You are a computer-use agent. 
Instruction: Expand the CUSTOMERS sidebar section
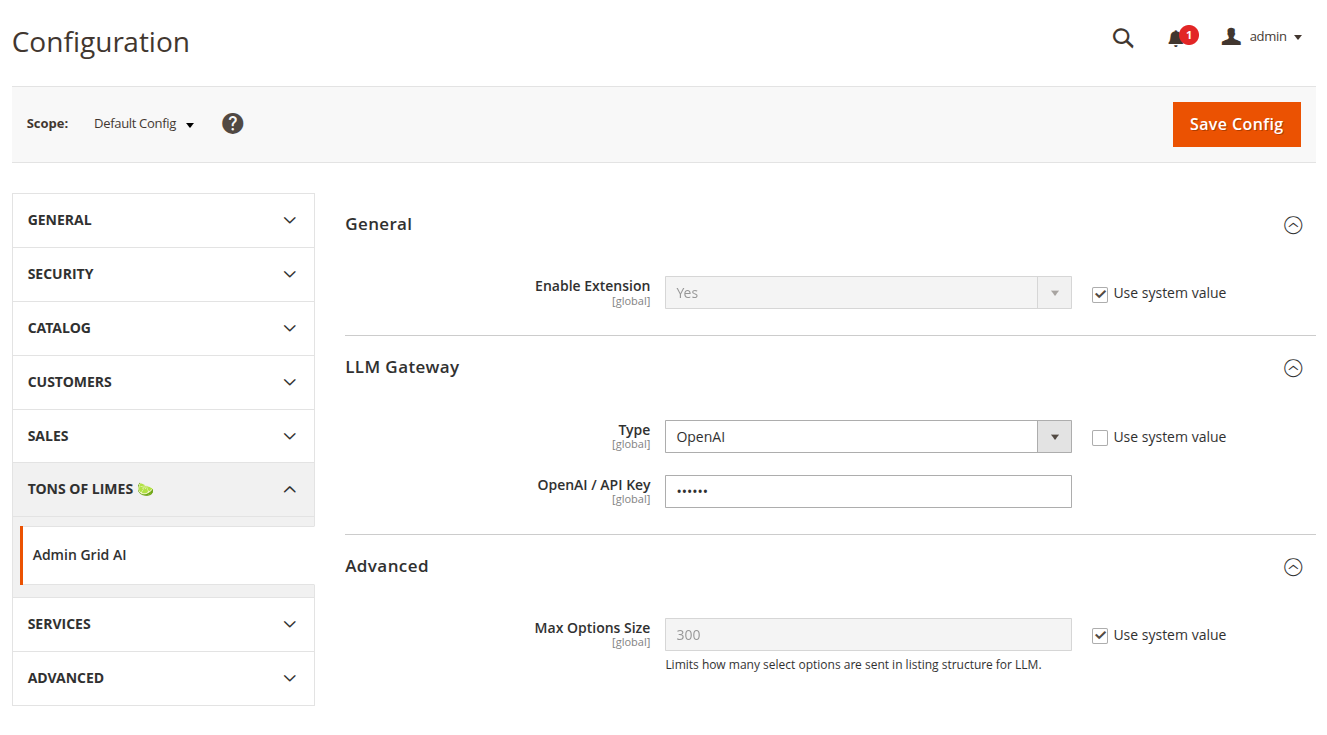[x=163, y=383]
